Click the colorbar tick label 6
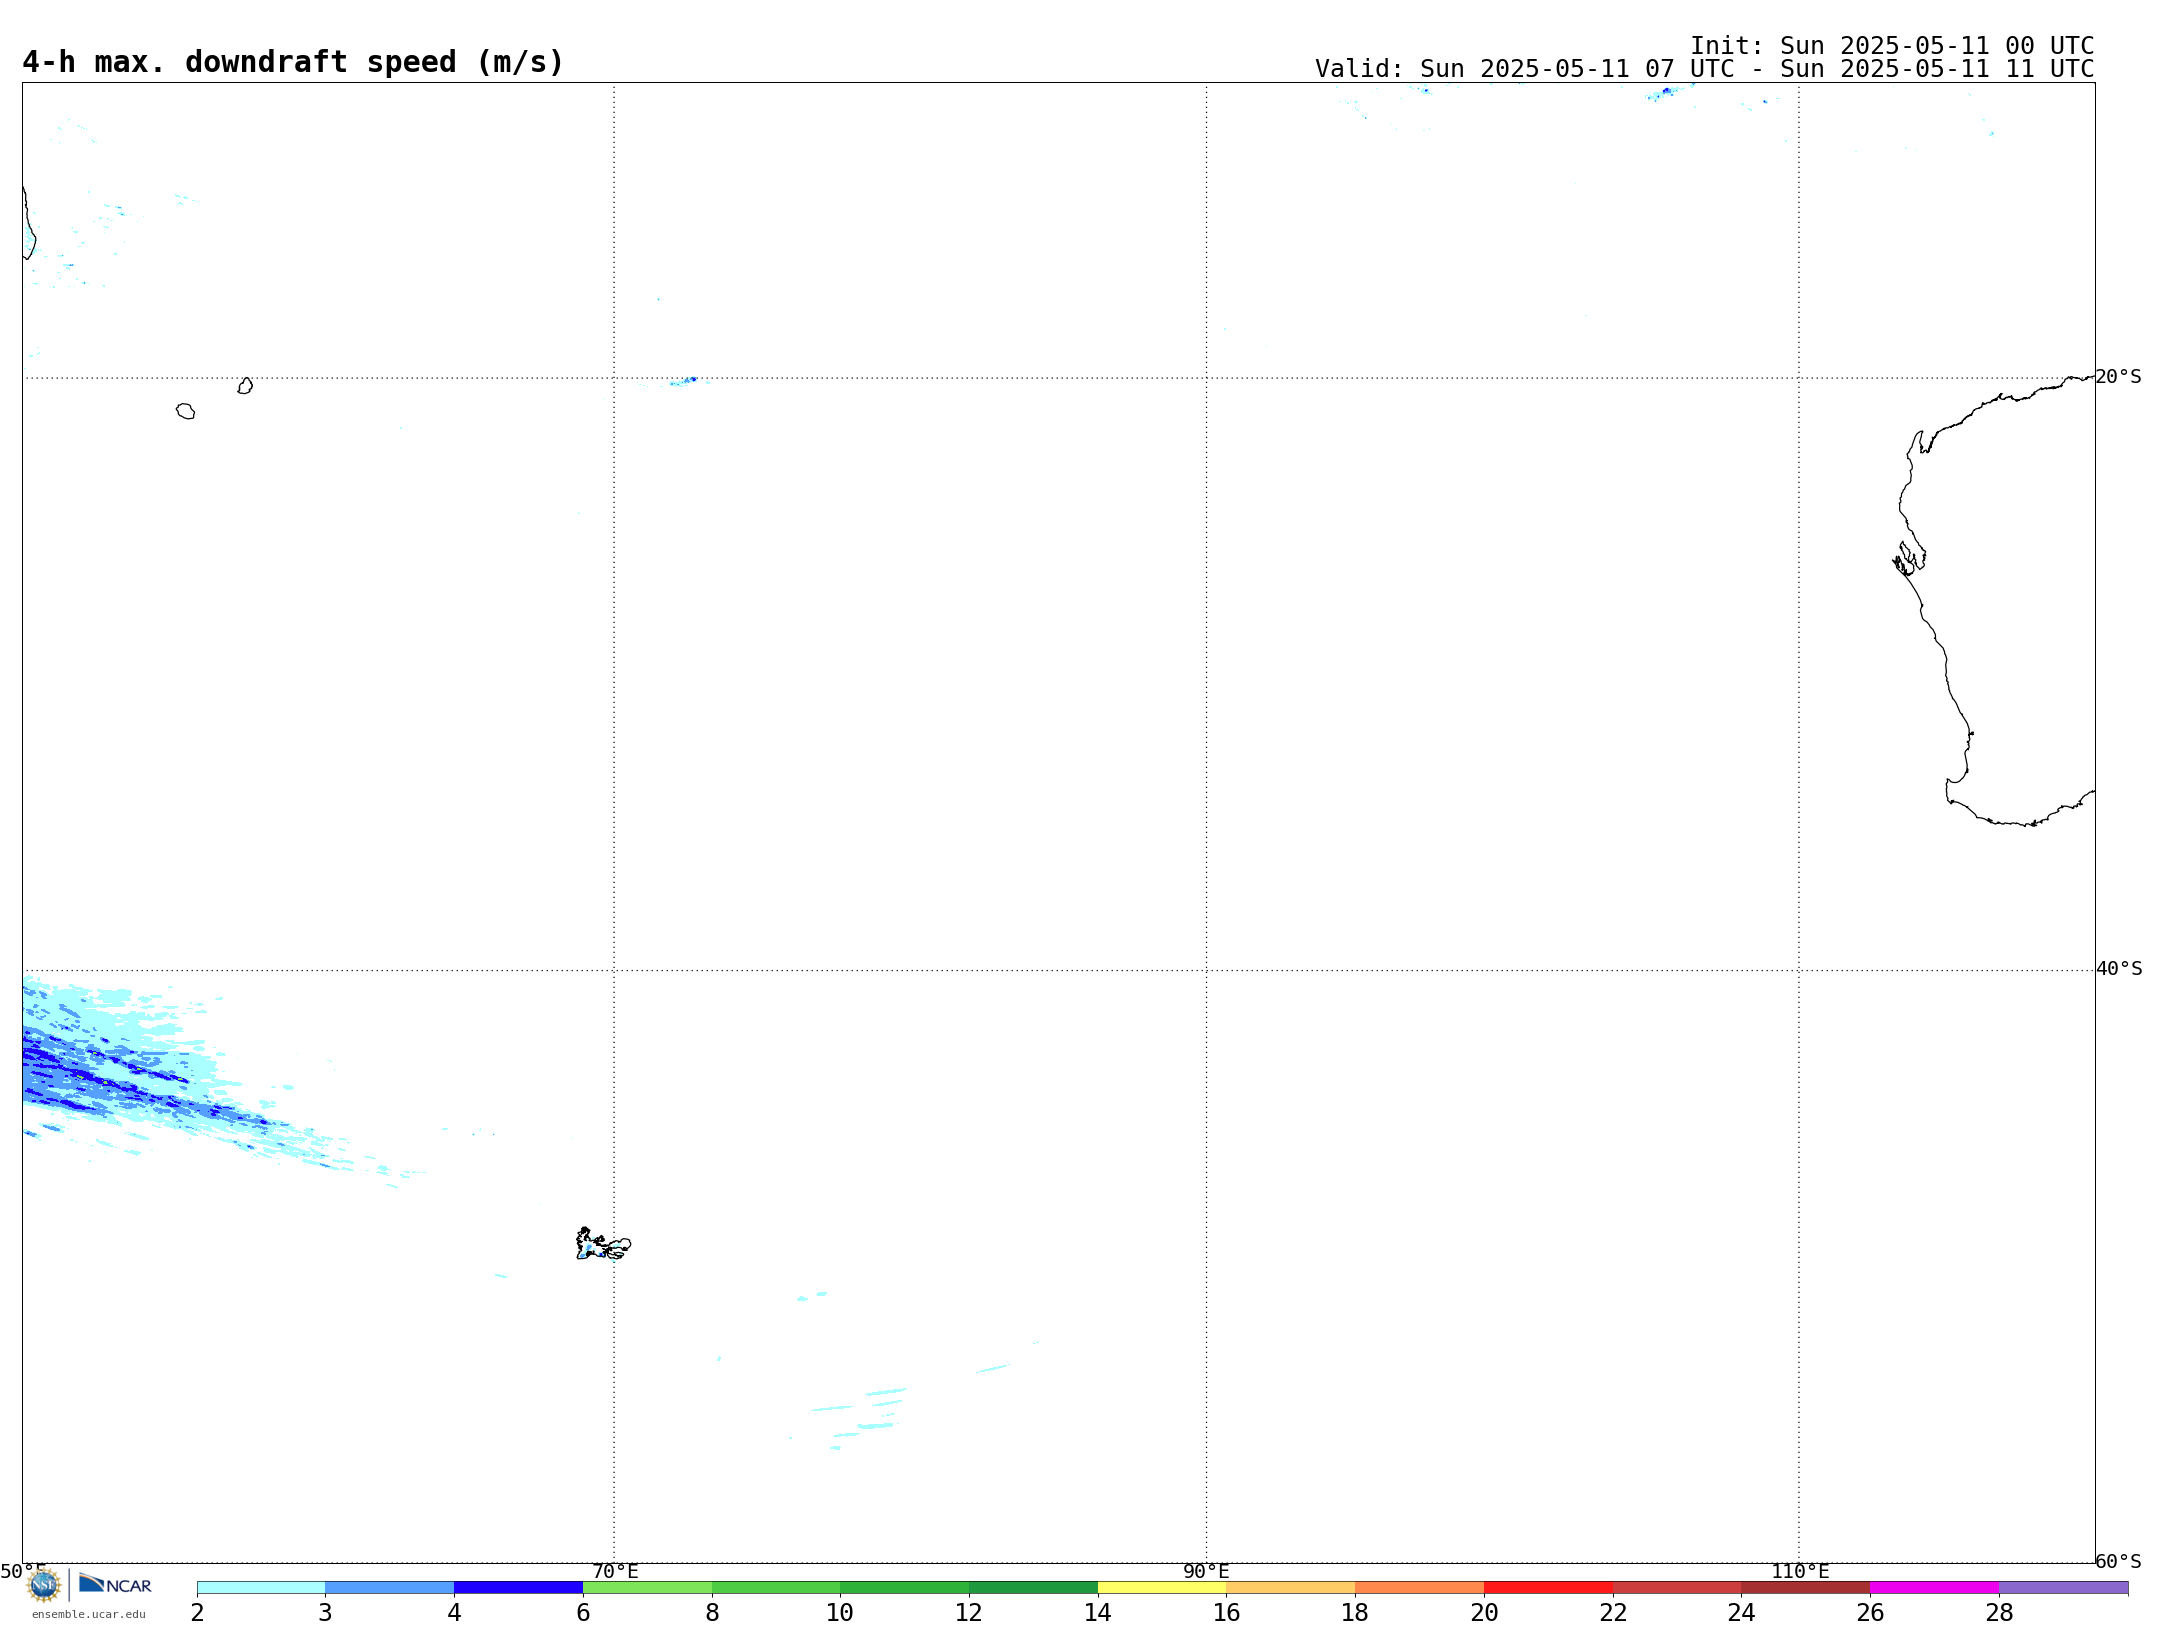Image resolution: width=2160 pixels, height=1626 pixels. [x=583, y=1612]
